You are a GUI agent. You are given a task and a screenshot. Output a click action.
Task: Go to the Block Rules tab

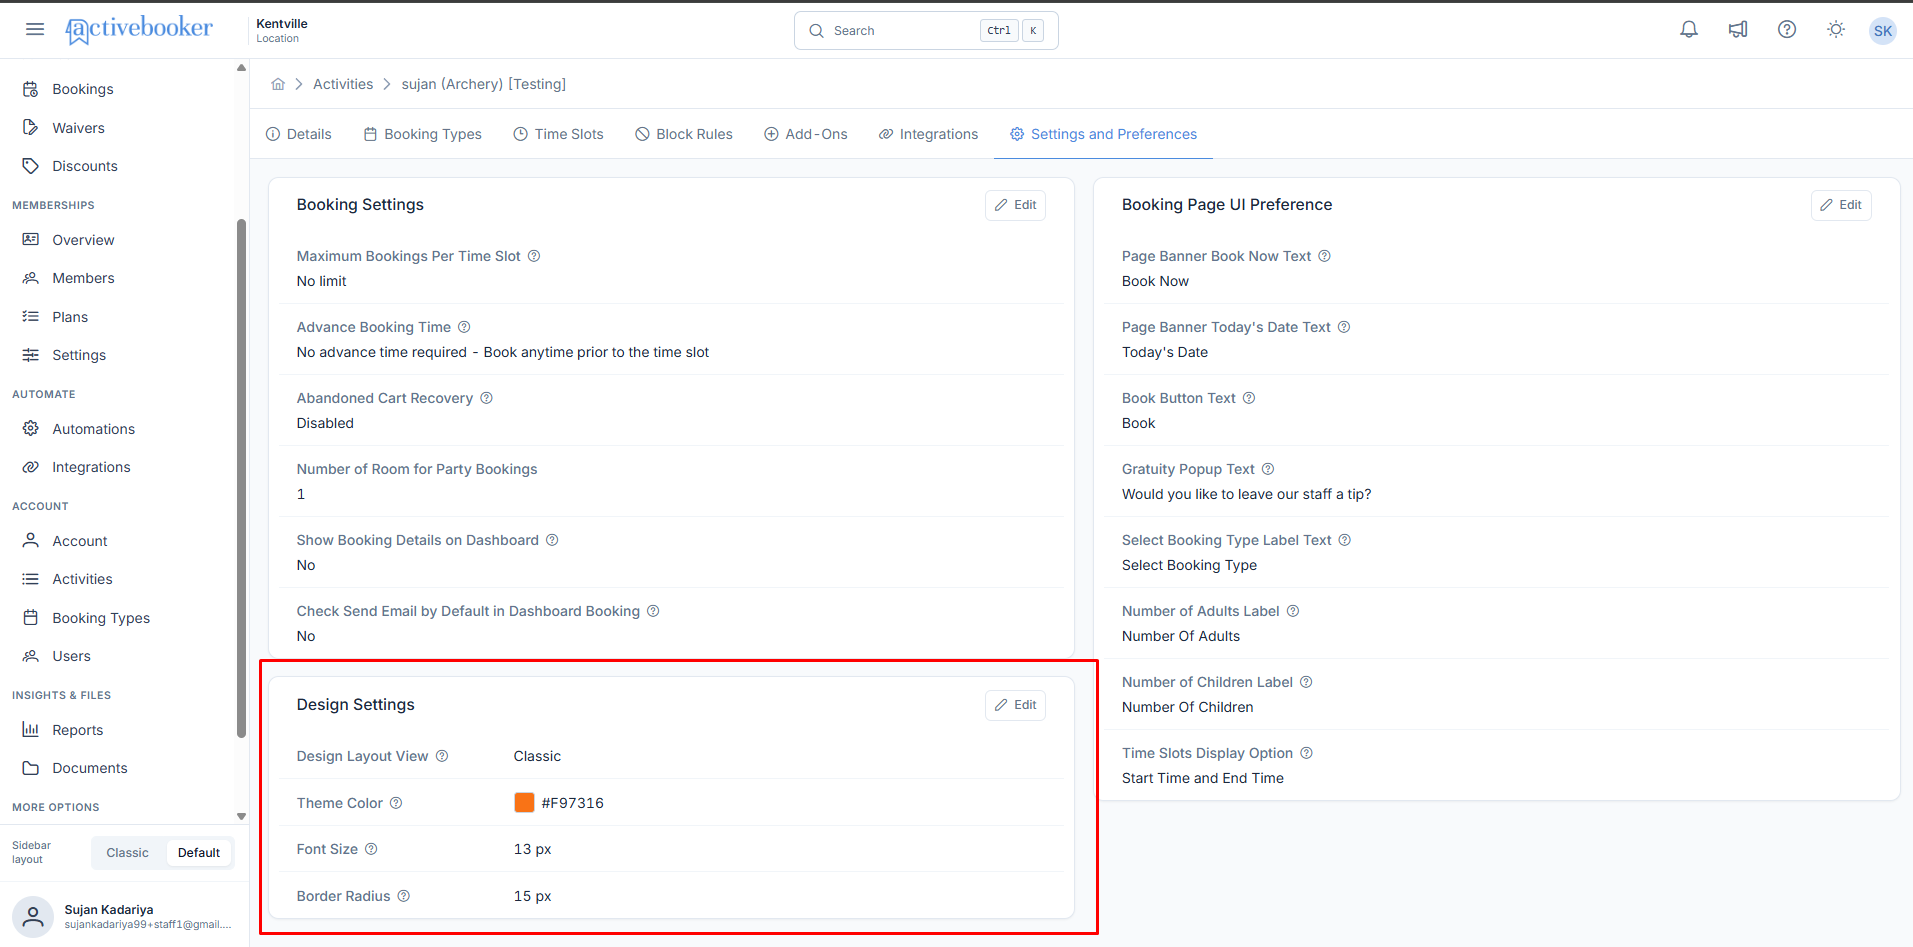[x=684, y=134]
